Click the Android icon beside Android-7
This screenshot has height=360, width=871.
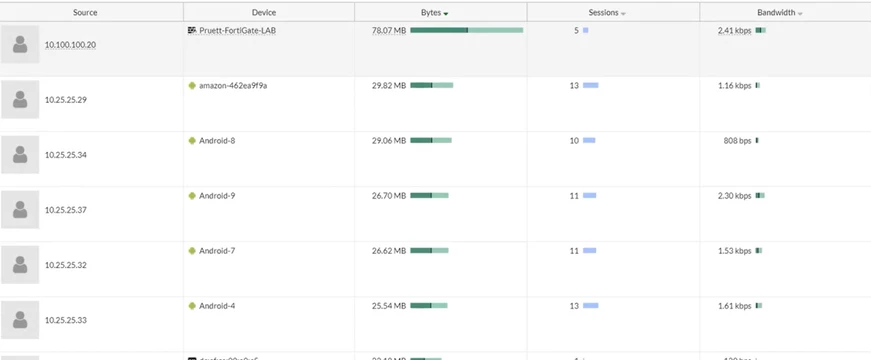coord(192,251)
